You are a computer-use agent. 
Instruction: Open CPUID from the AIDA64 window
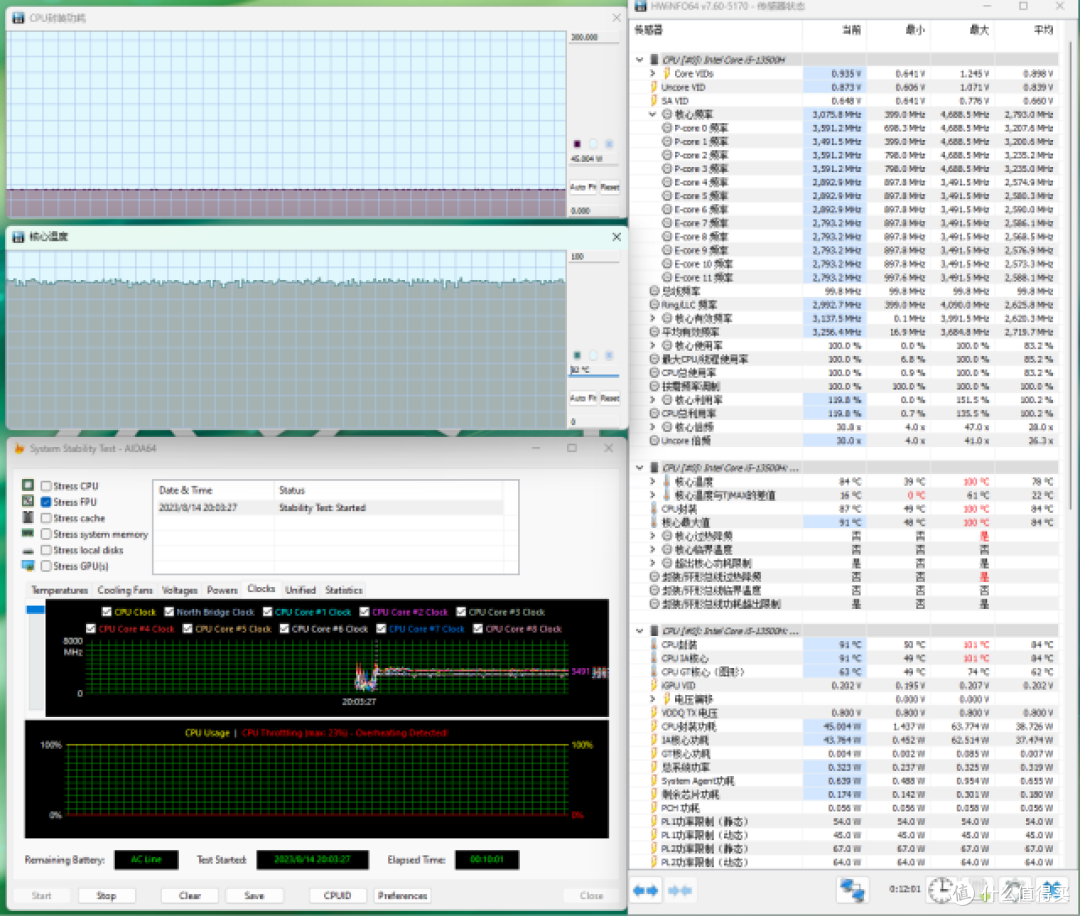coord(338,895)
